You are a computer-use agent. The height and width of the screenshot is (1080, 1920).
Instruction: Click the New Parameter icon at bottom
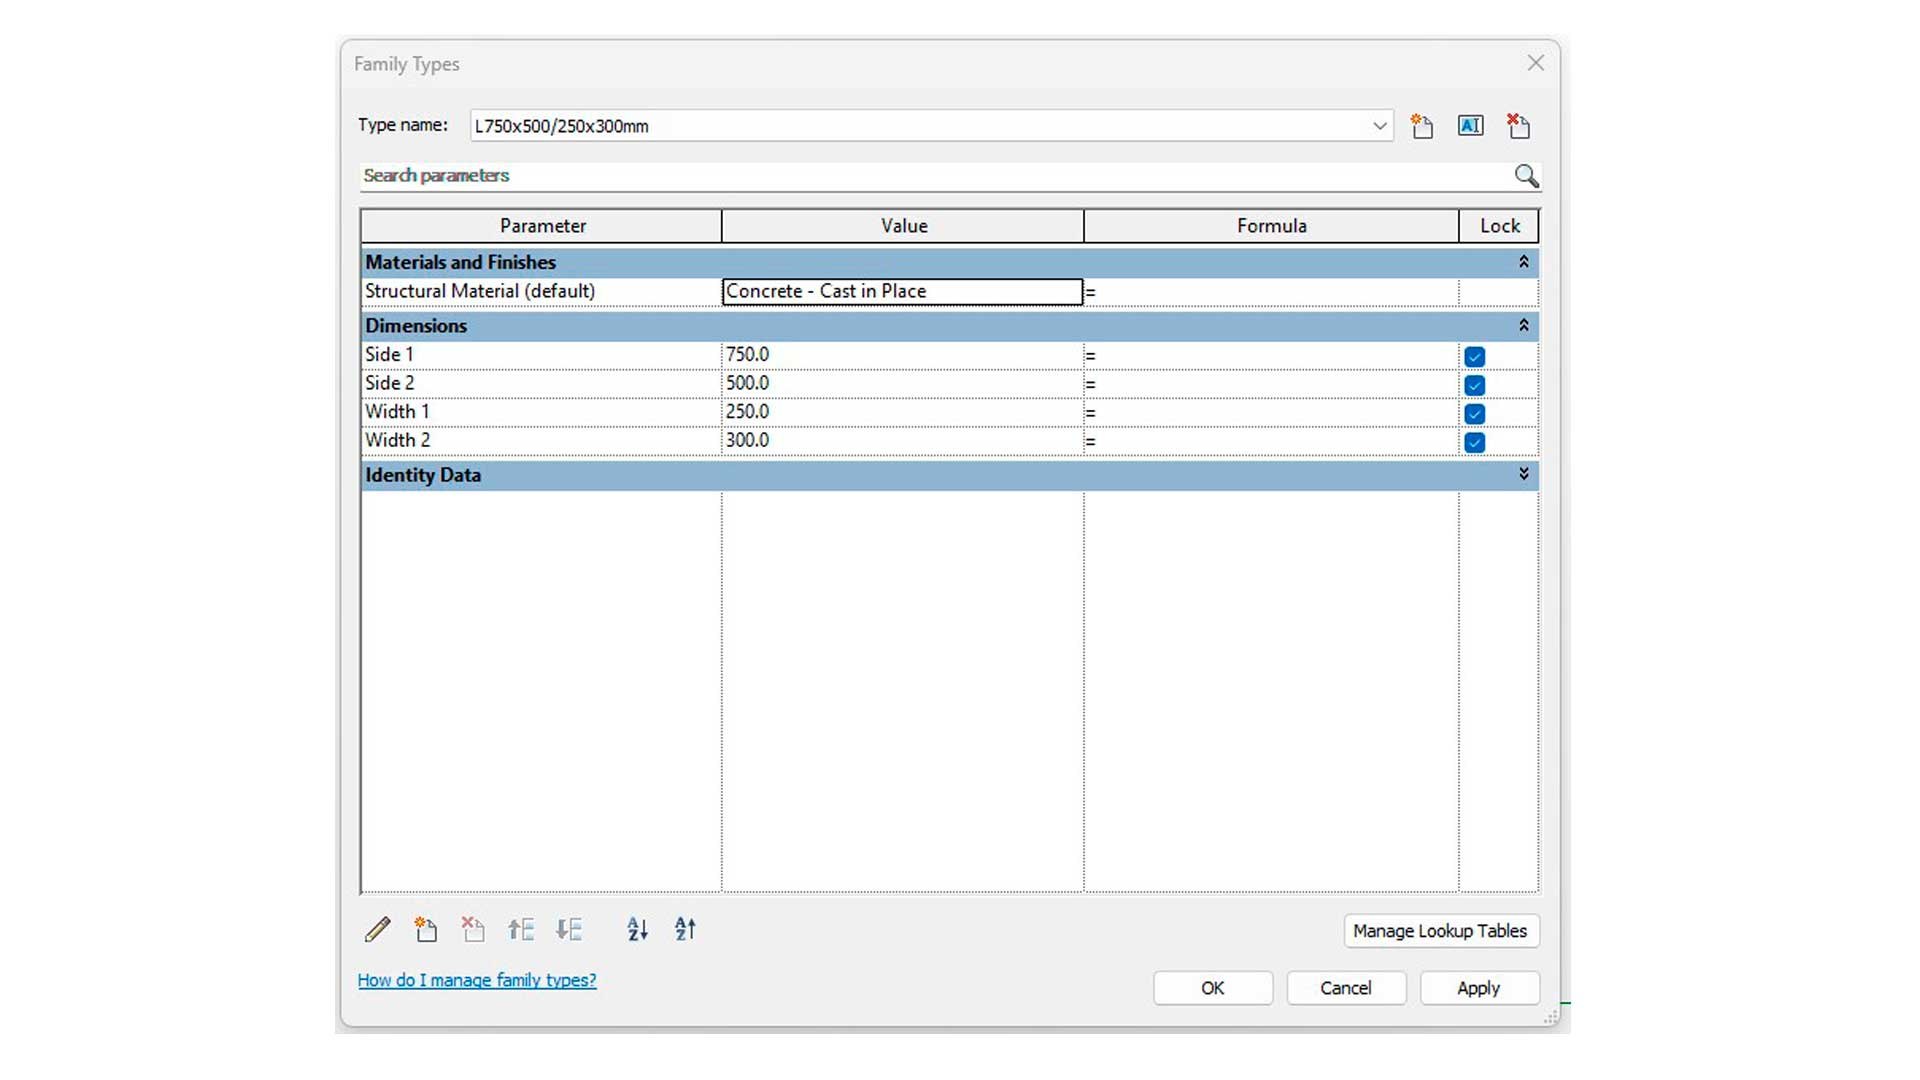(x=426, y=930)
